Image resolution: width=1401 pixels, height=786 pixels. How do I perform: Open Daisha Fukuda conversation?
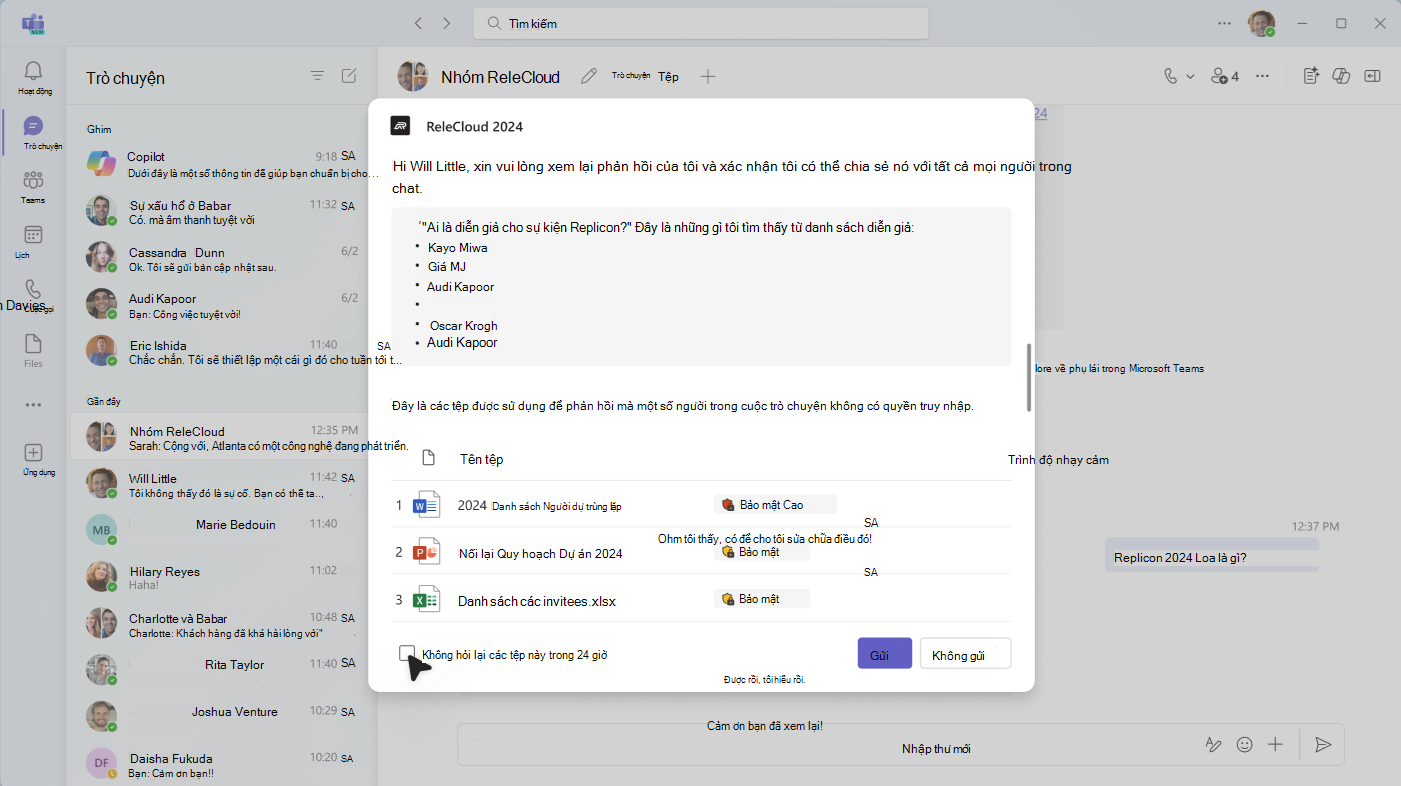pyautogui.click(x=221, y=765)
